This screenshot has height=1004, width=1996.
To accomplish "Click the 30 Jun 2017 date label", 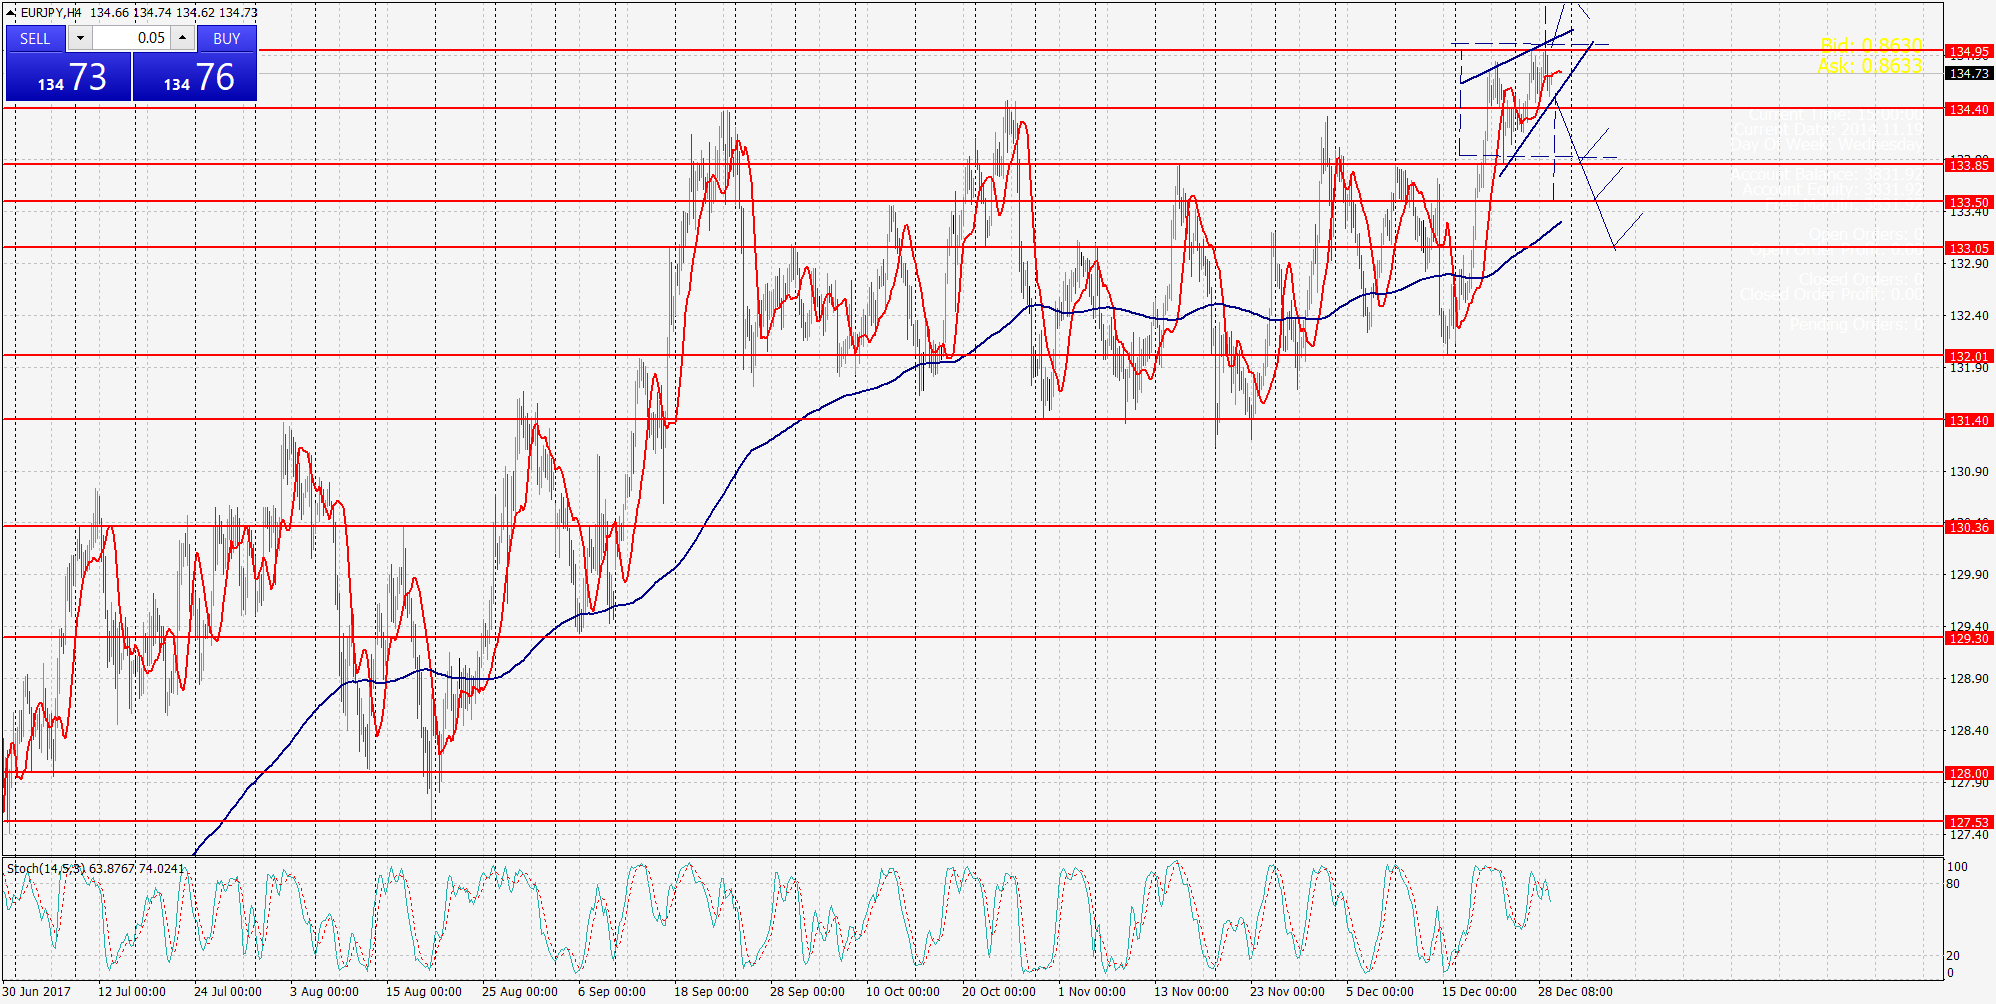I will [x=37, y=992].
